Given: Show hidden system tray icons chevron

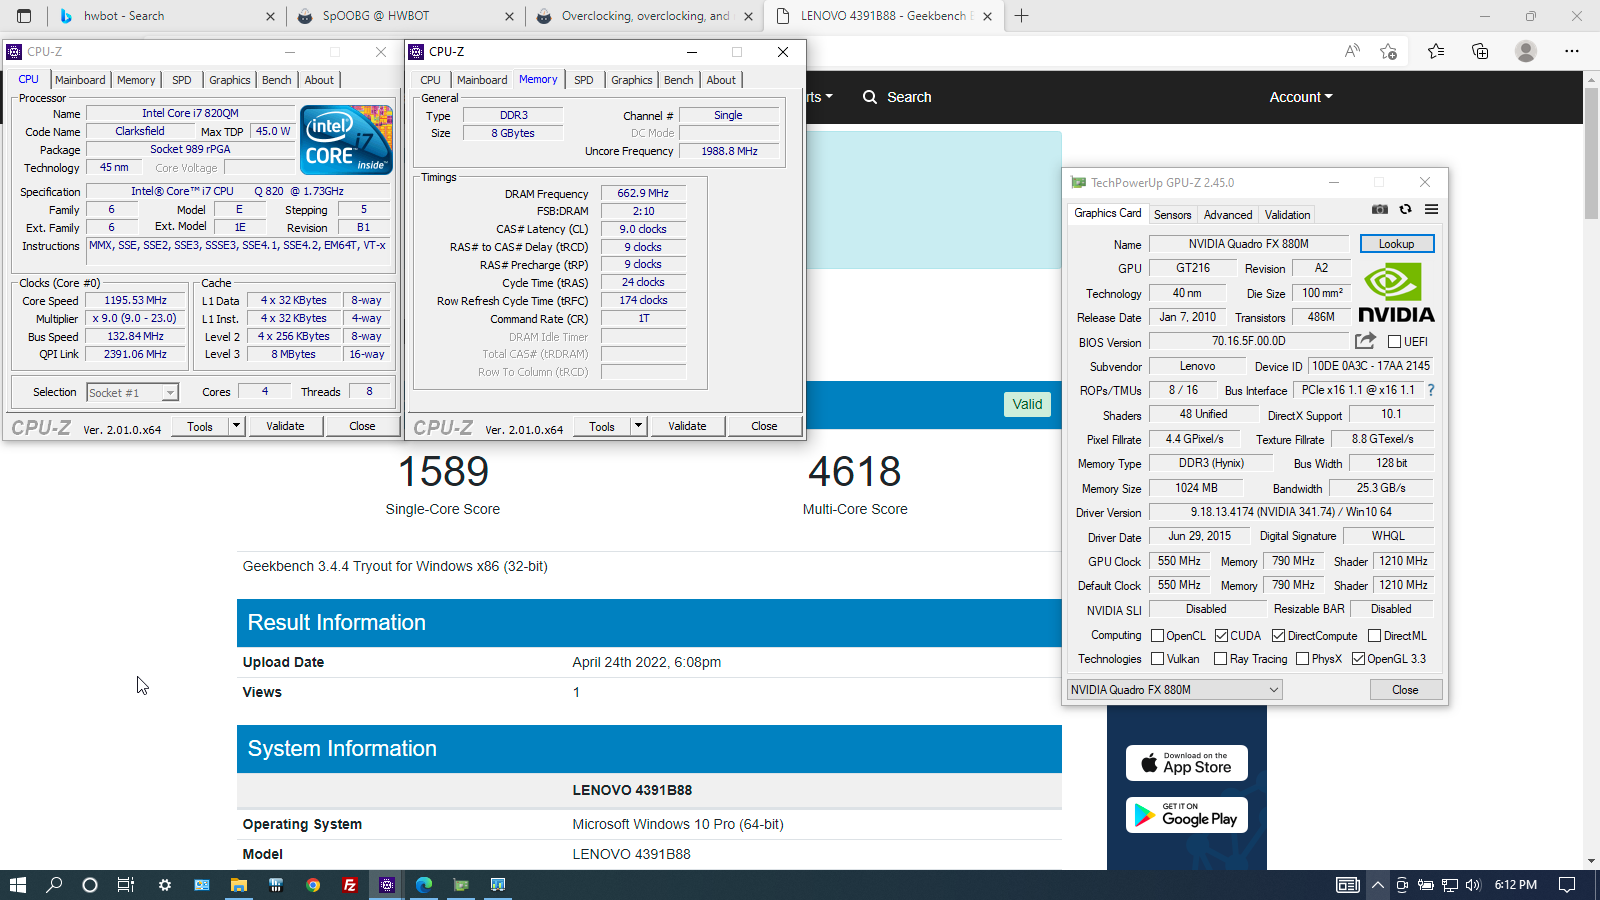Looking at the screenshot, I should pos(1377,885).
